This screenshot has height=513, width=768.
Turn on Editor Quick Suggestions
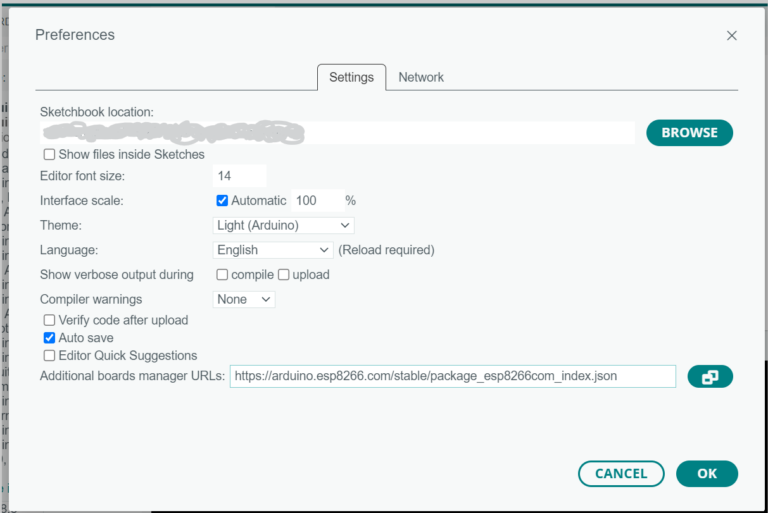(49, 355)
